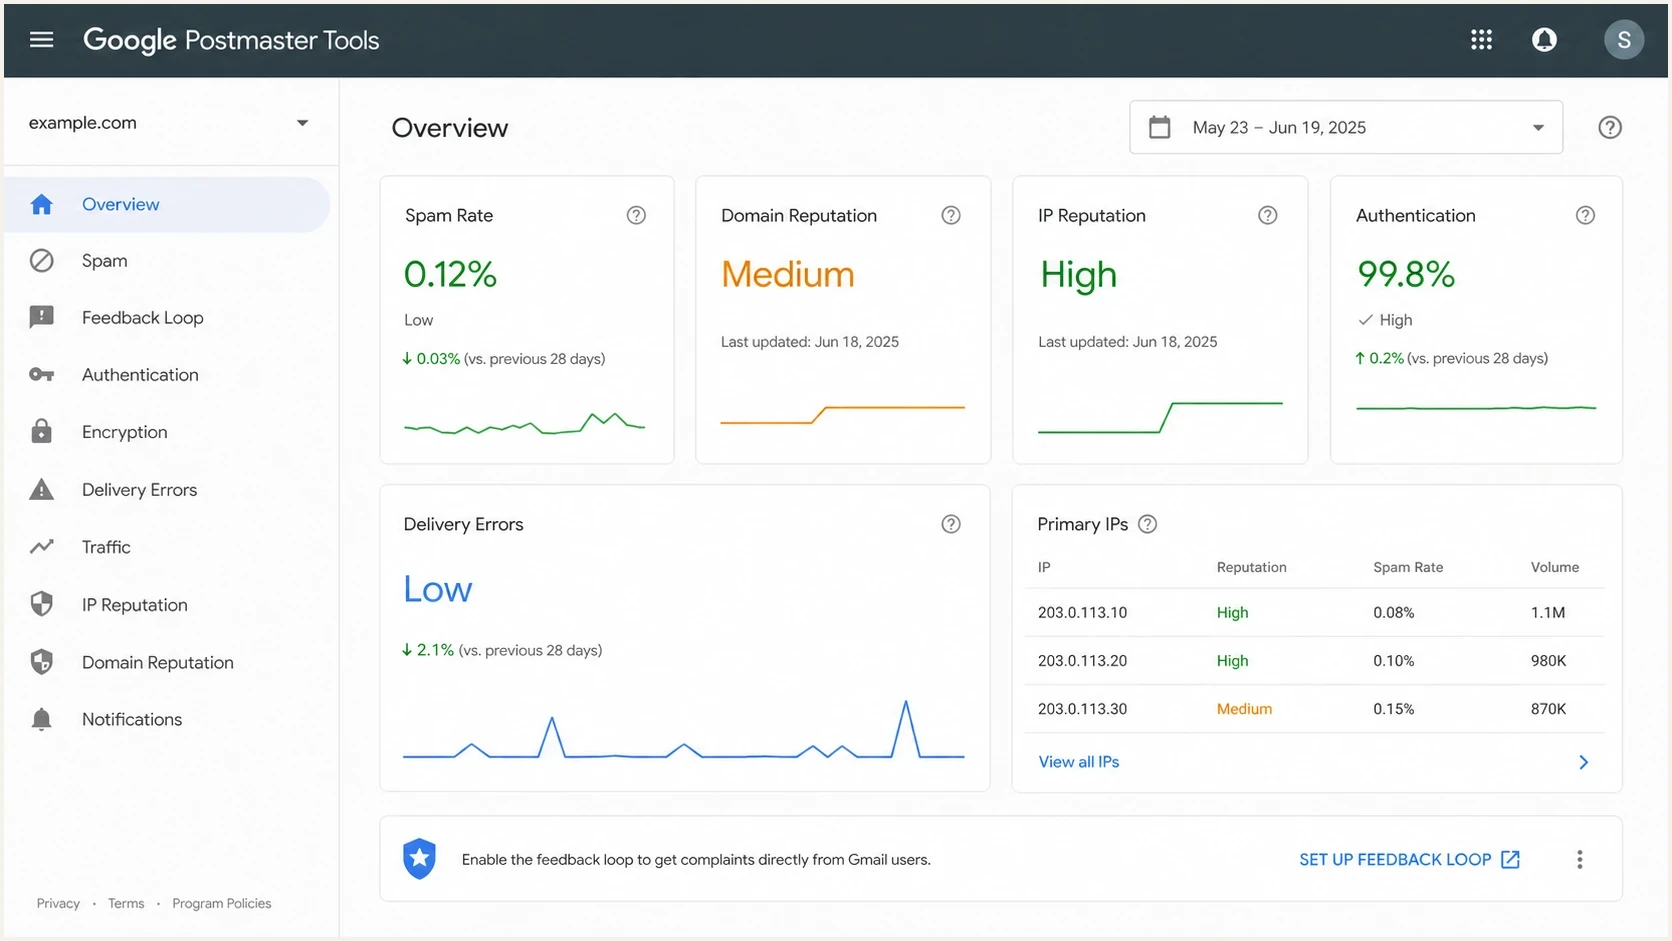Click the Spam blocked-circle sidebar icon
Screen dimensions: 1672x941
point(41,261)
